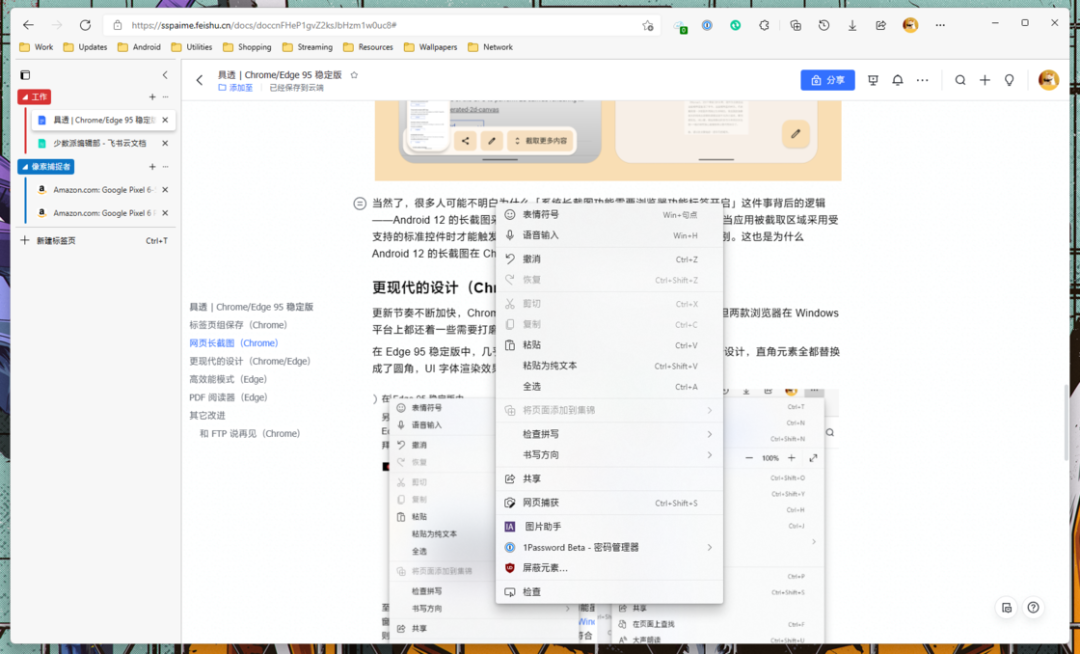Select 共享 in context menu
The width and height of the screenshot is (1080, 654).
(x=610, y=478)
